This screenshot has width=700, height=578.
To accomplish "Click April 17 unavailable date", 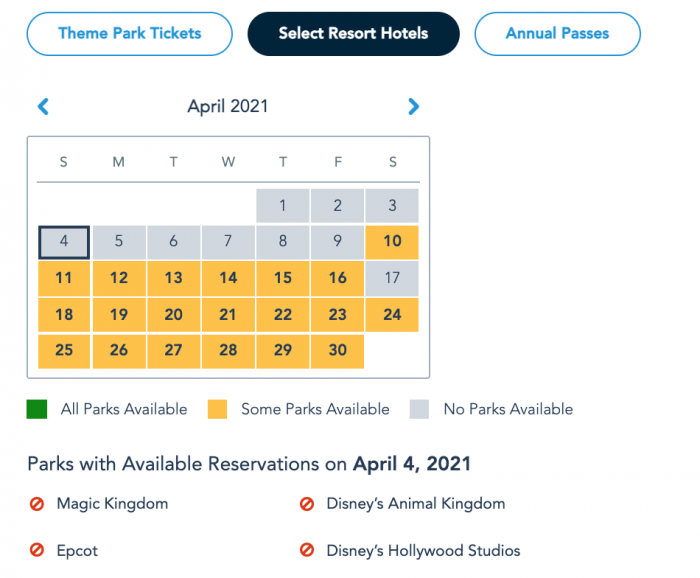I will tap(392, 278).
